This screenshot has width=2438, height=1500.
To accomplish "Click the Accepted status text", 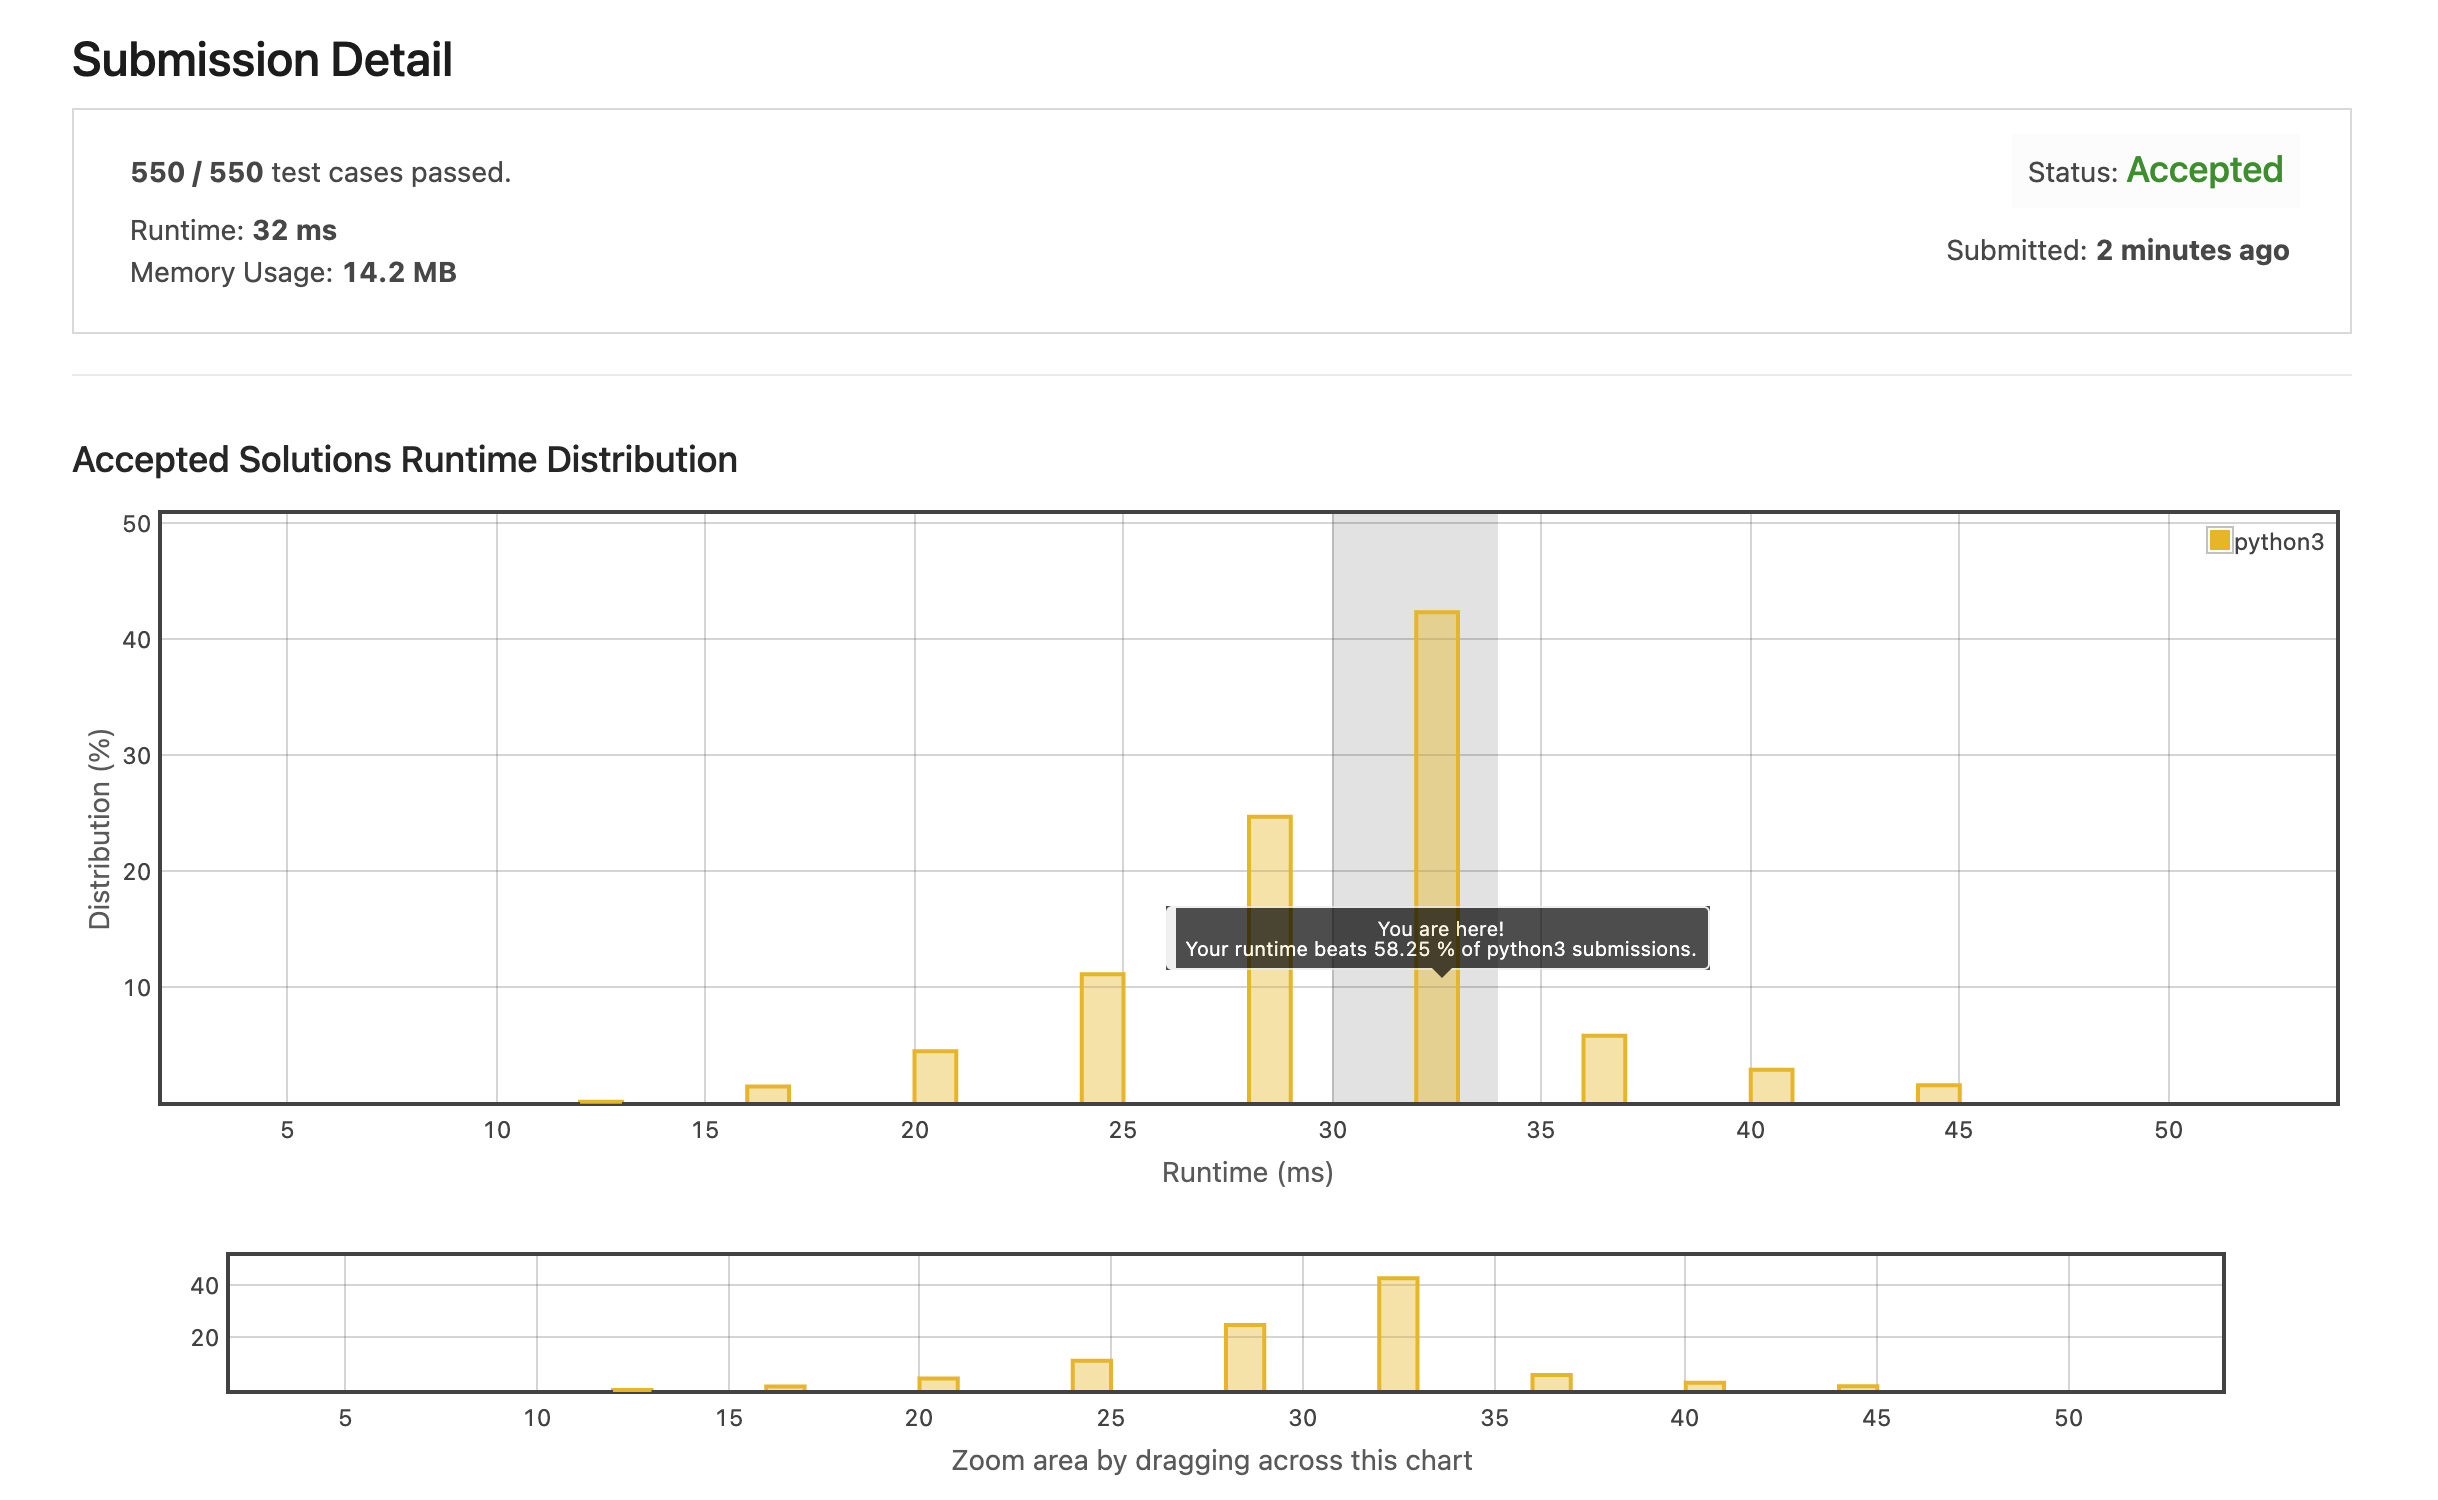I will pyautogui.click(x=2204, y=170).
